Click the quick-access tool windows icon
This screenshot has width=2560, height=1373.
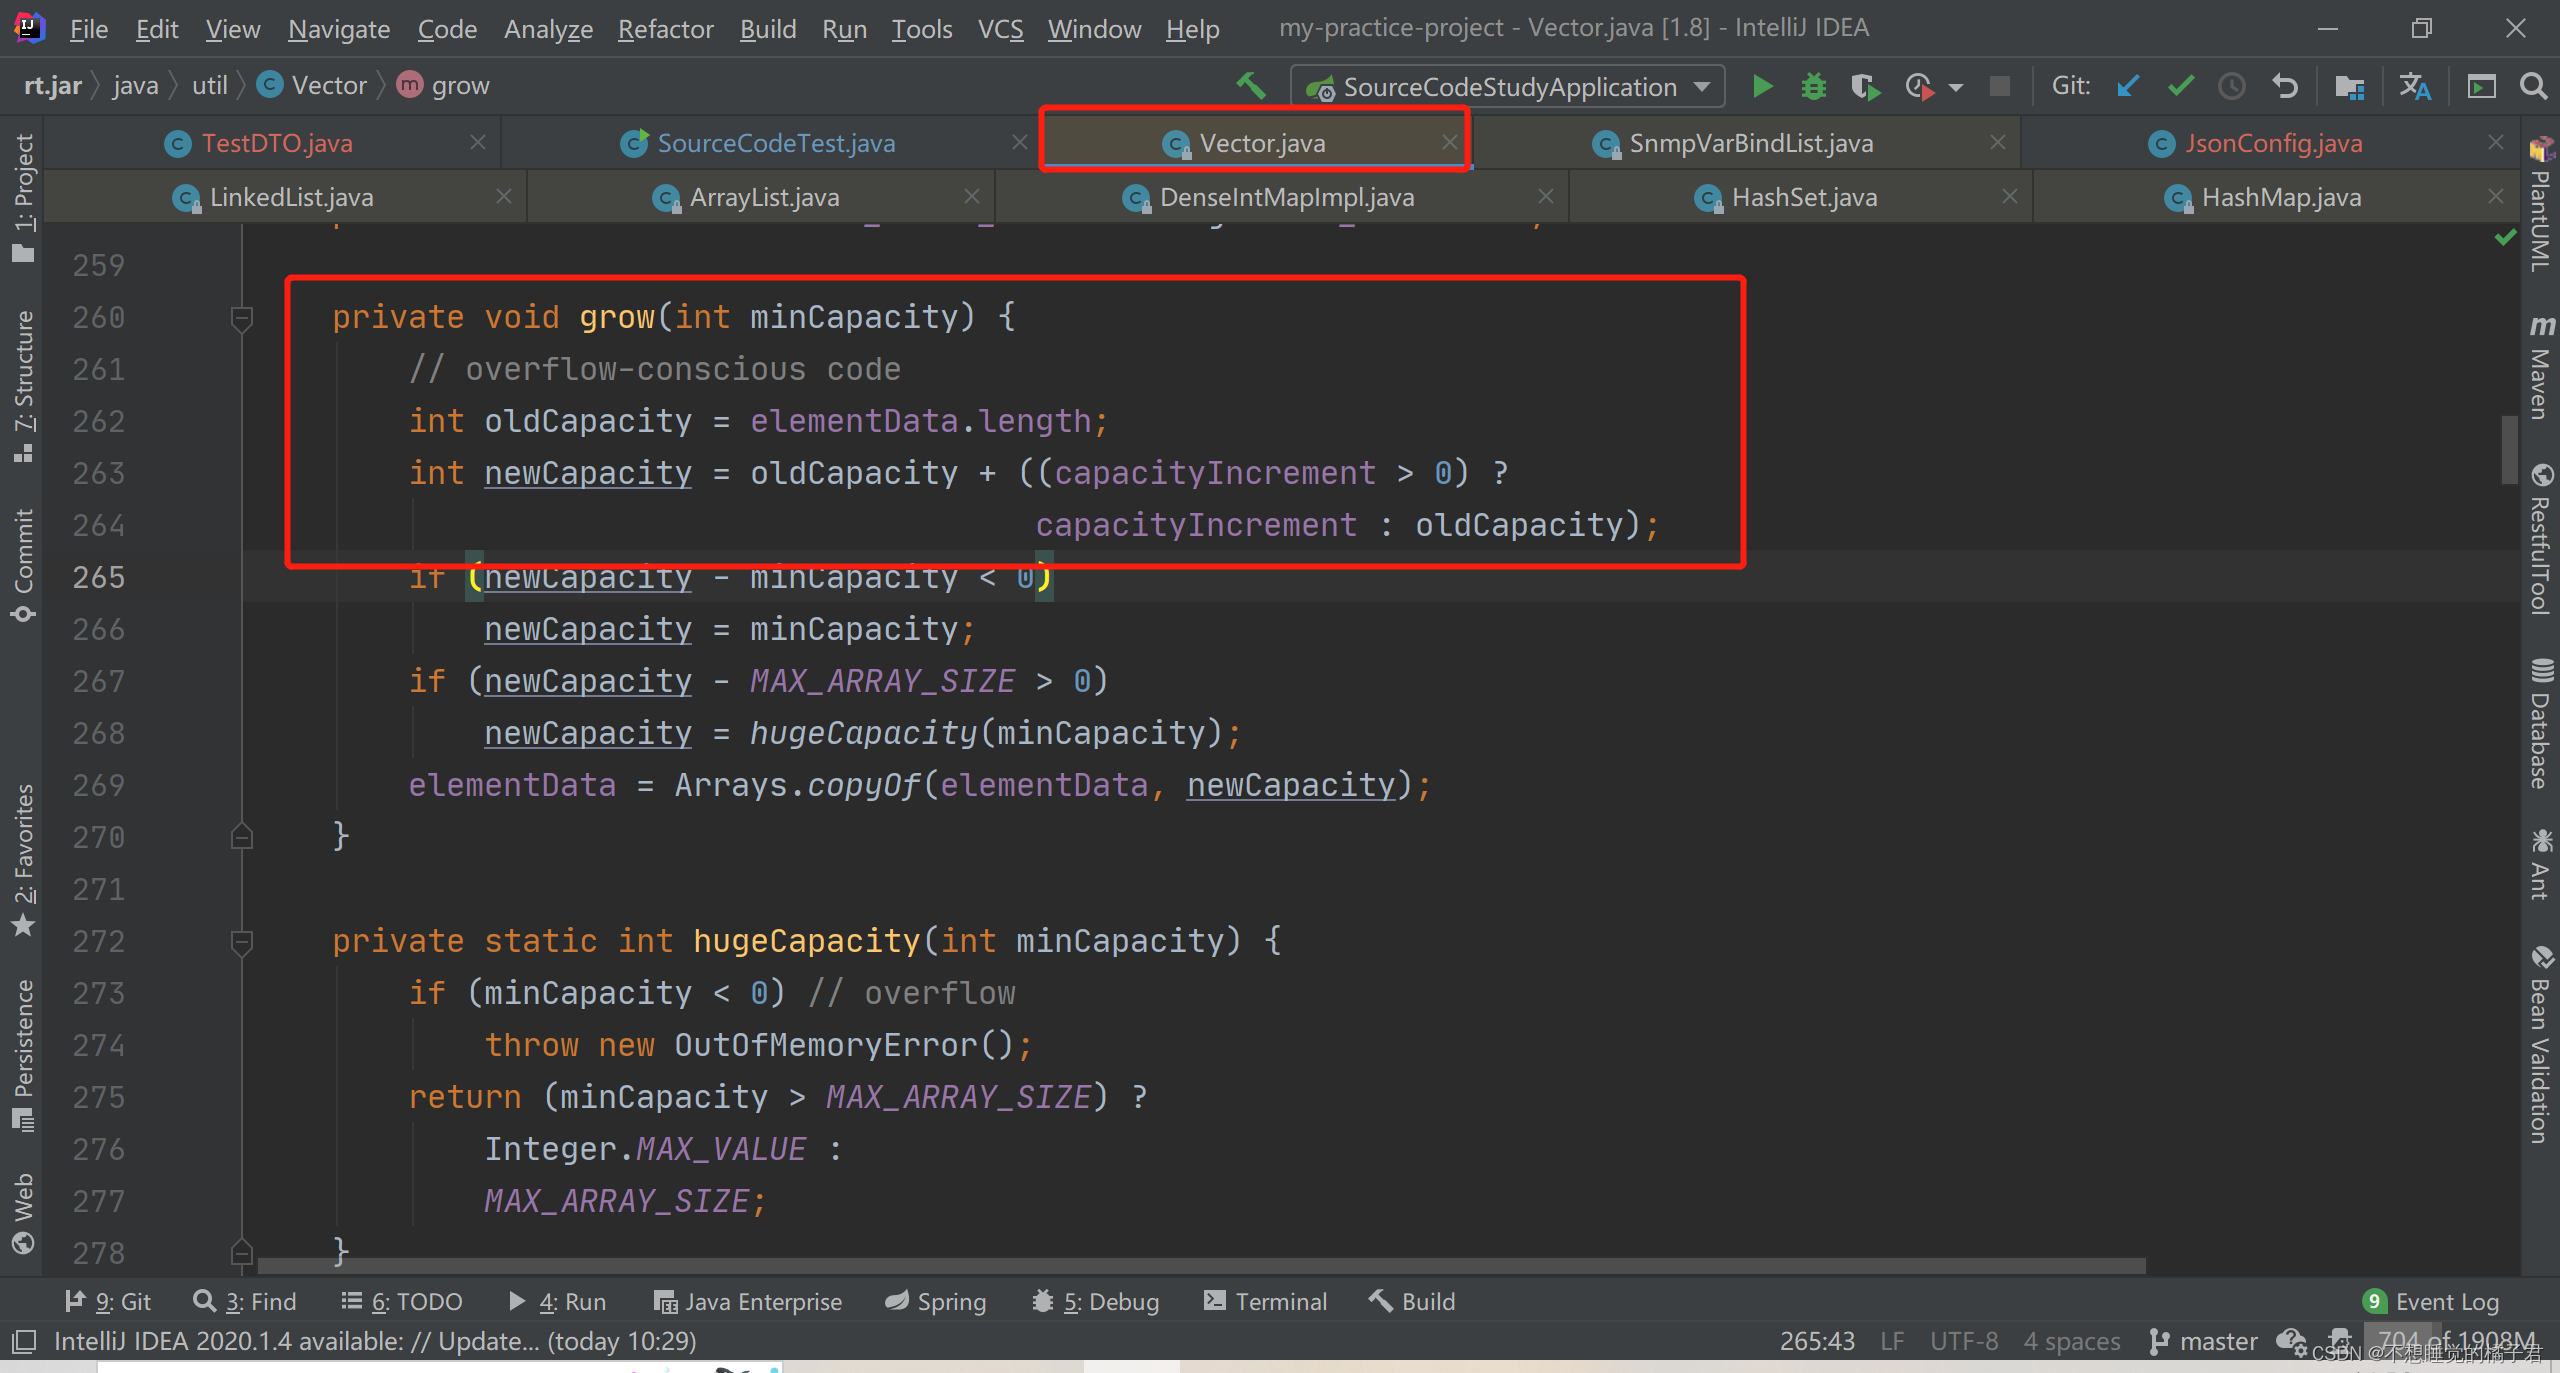[x=23, y=1341]
